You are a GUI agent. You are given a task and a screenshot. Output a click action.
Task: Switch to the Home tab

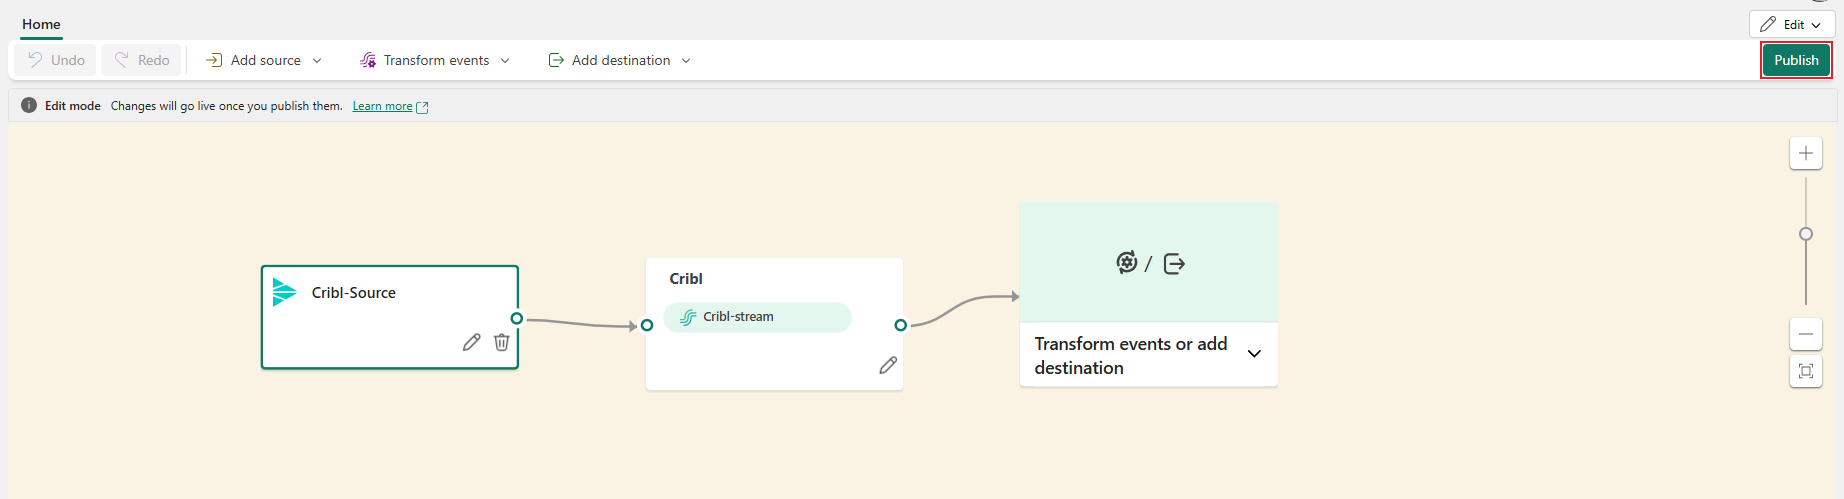41,24
